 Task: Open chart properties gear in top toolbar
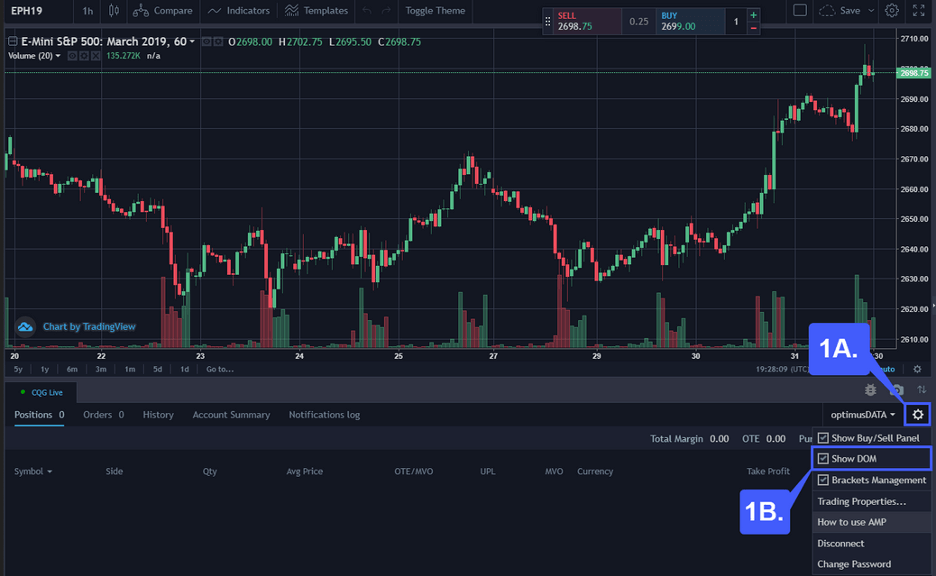[891, 11]
